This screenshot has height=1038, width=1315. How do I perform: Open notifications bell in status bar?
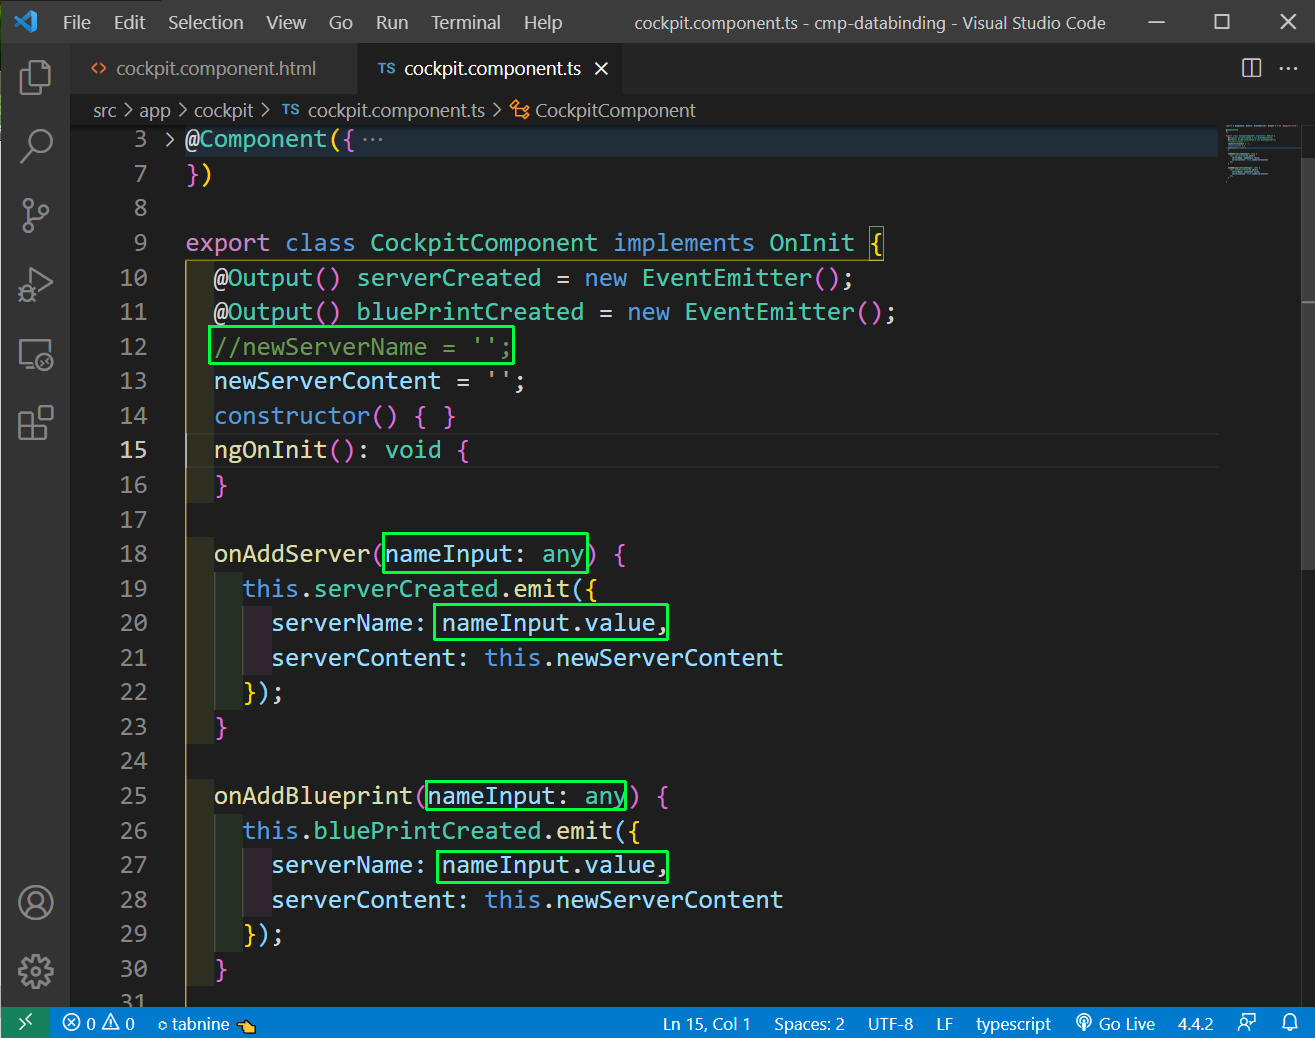pos(1290,1023)
